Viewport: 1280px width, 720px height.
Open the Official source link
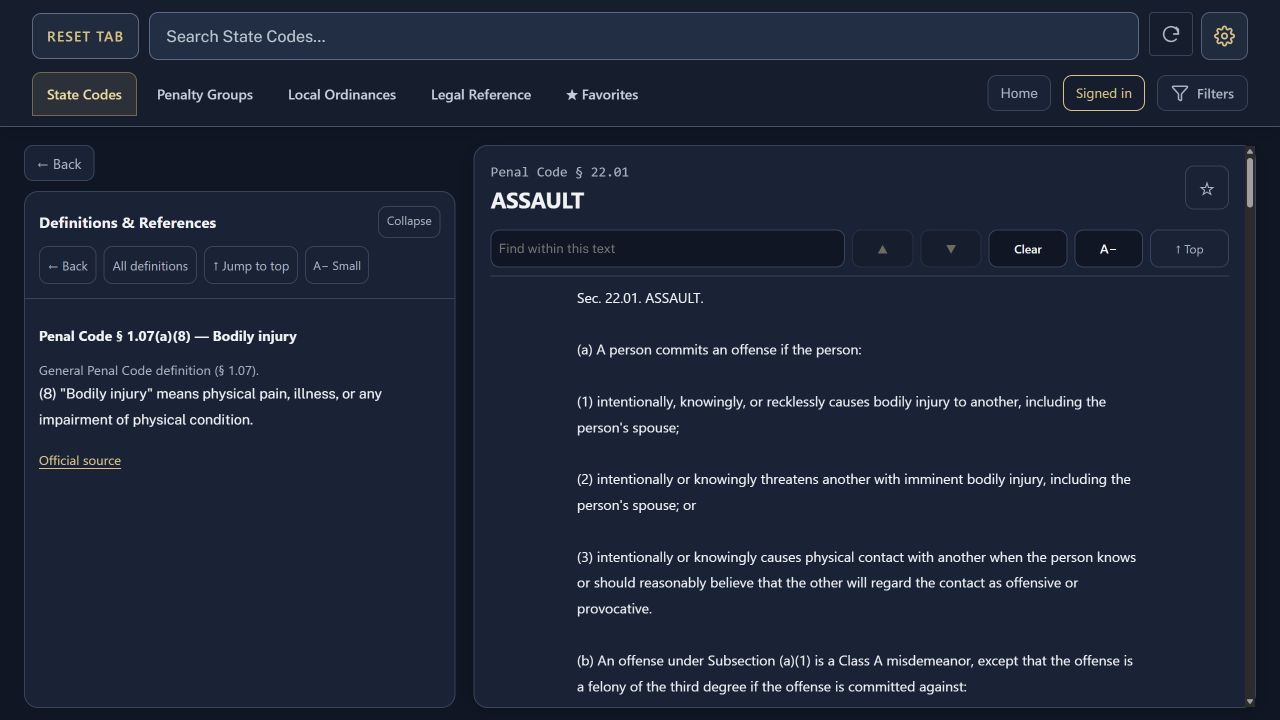pos(80,461)
